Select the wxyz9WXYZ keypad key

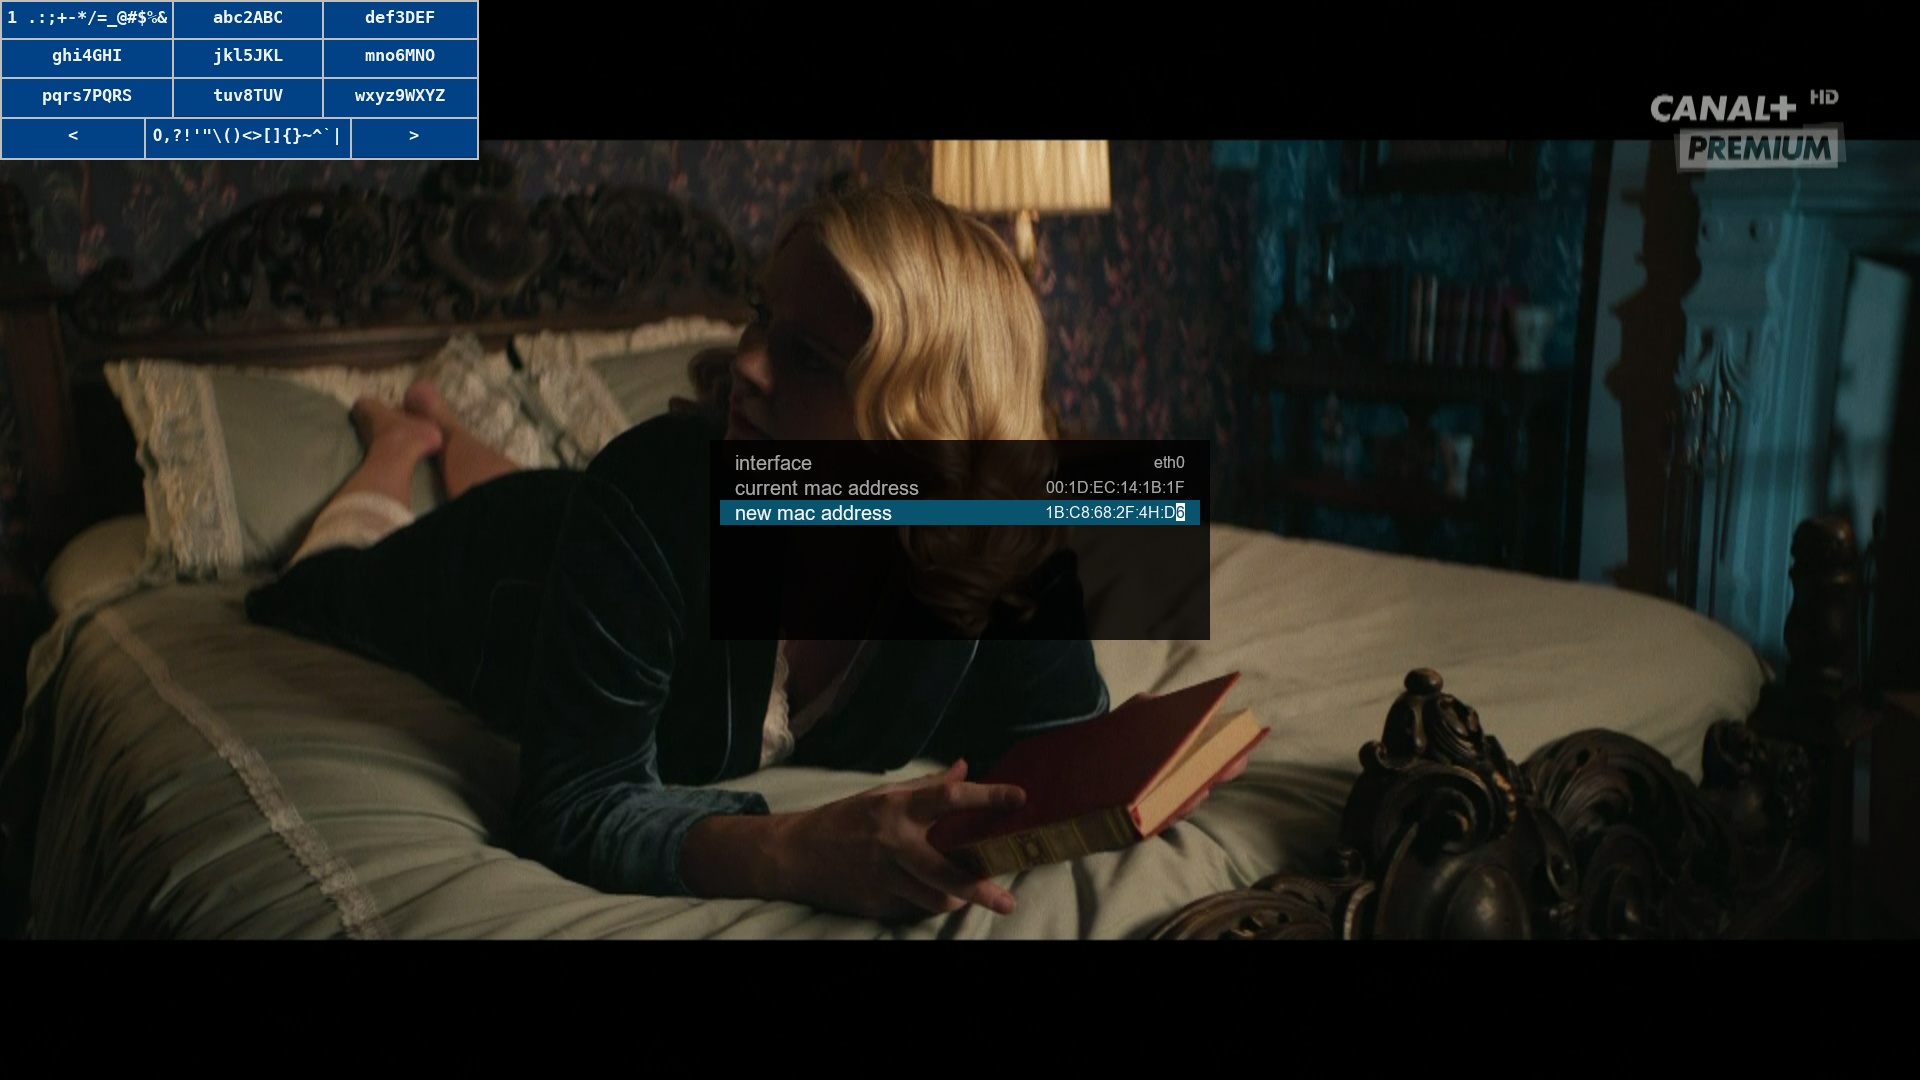(x=400, y=98)
